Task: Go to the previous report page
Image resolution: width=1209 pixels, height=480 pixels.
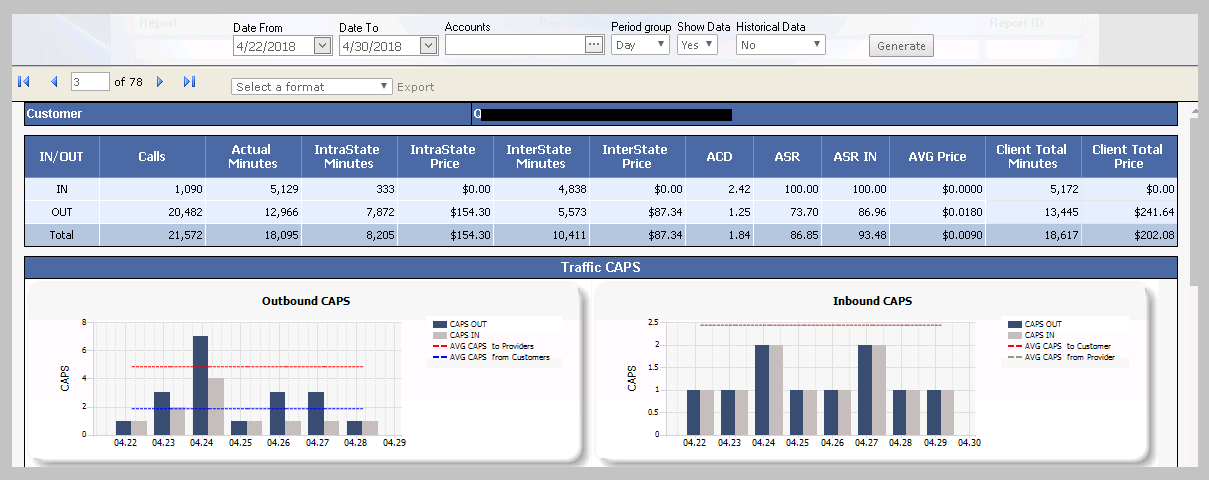Action: [54, 82]
